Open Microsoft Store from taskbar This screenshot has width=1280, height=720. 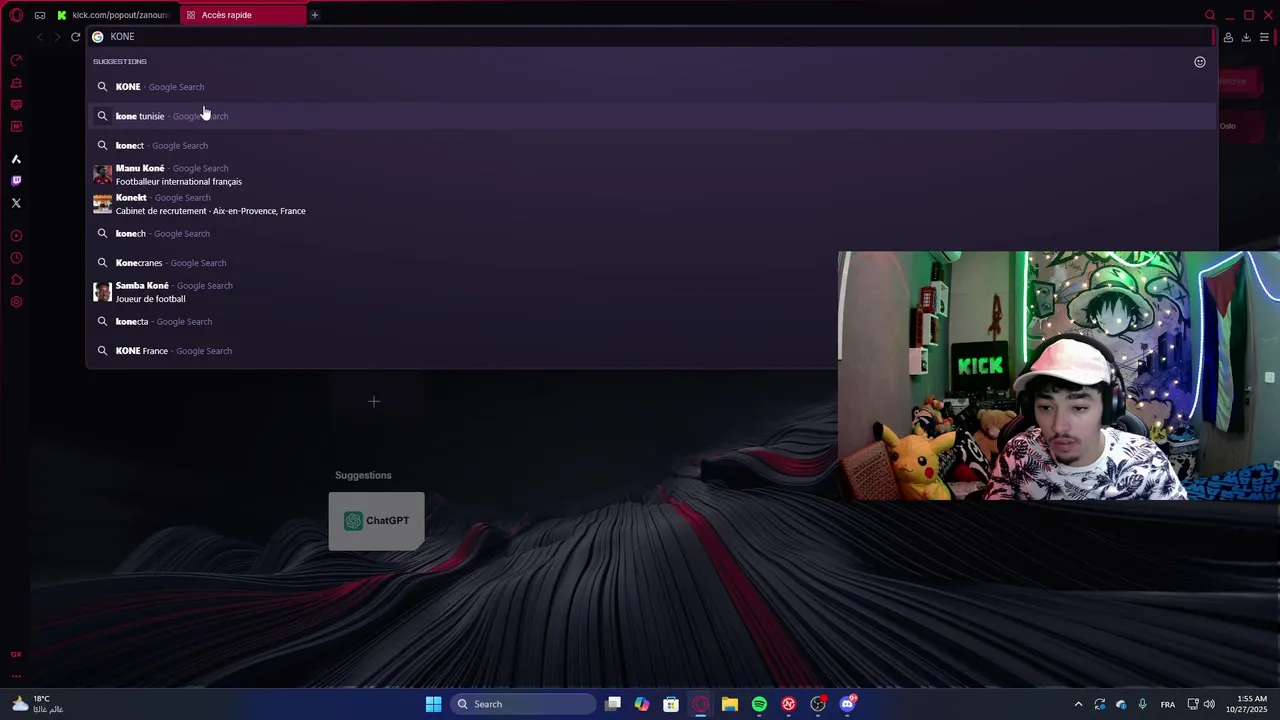click(x=671, y=704)
